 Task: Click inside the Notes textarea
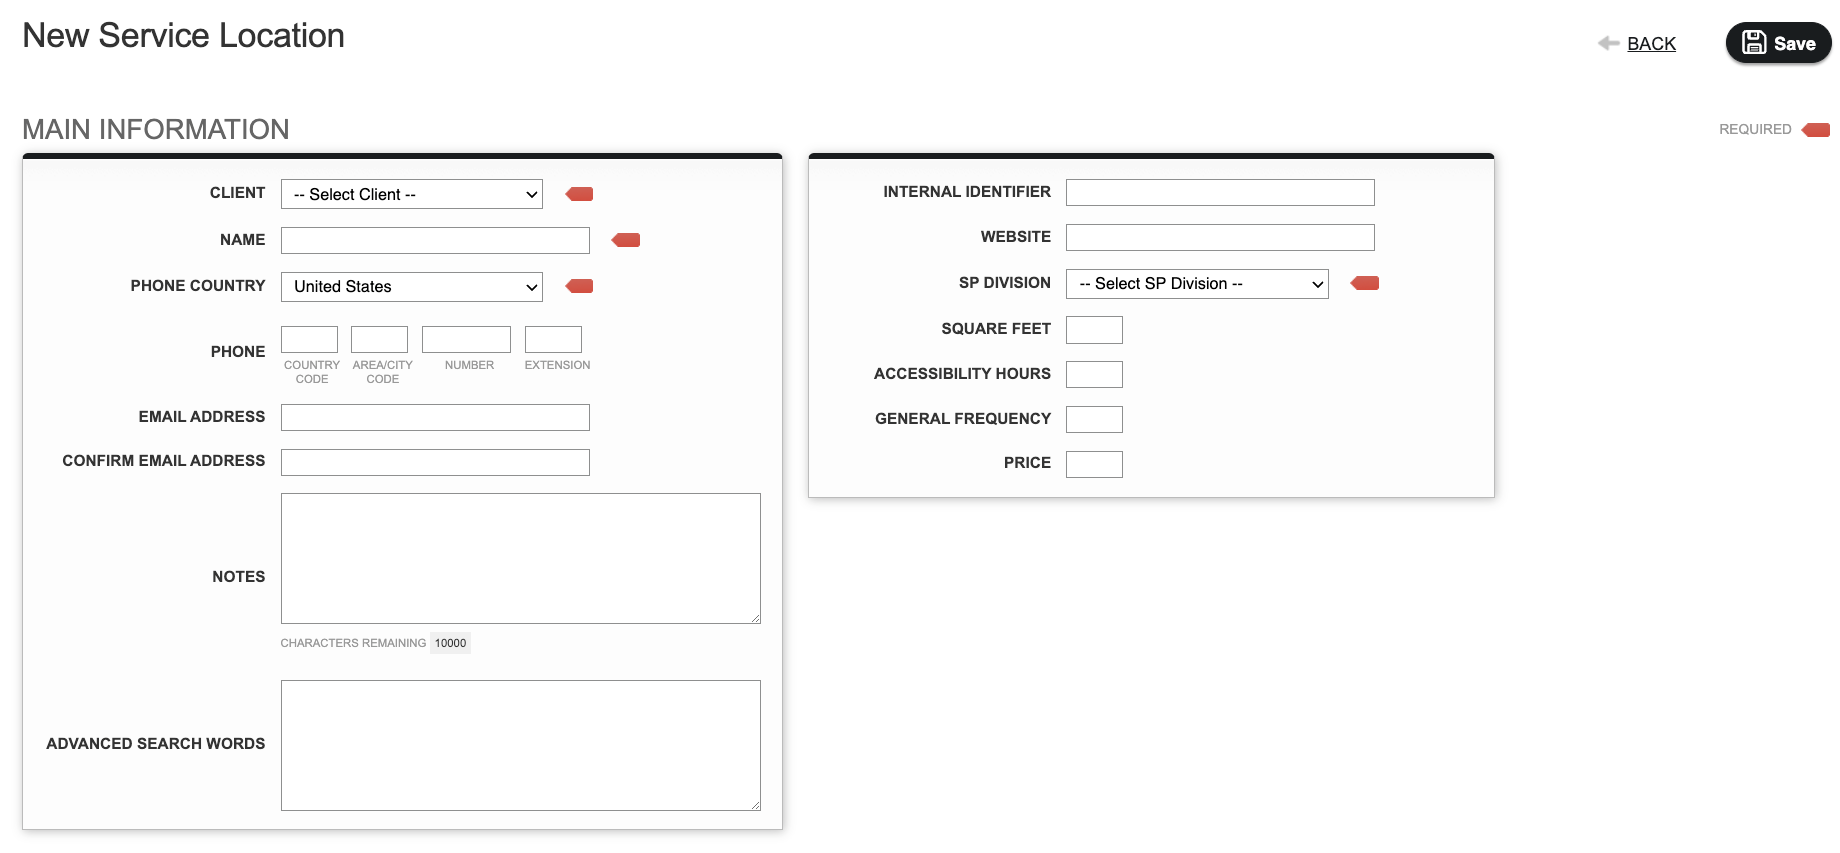(521, 558)
